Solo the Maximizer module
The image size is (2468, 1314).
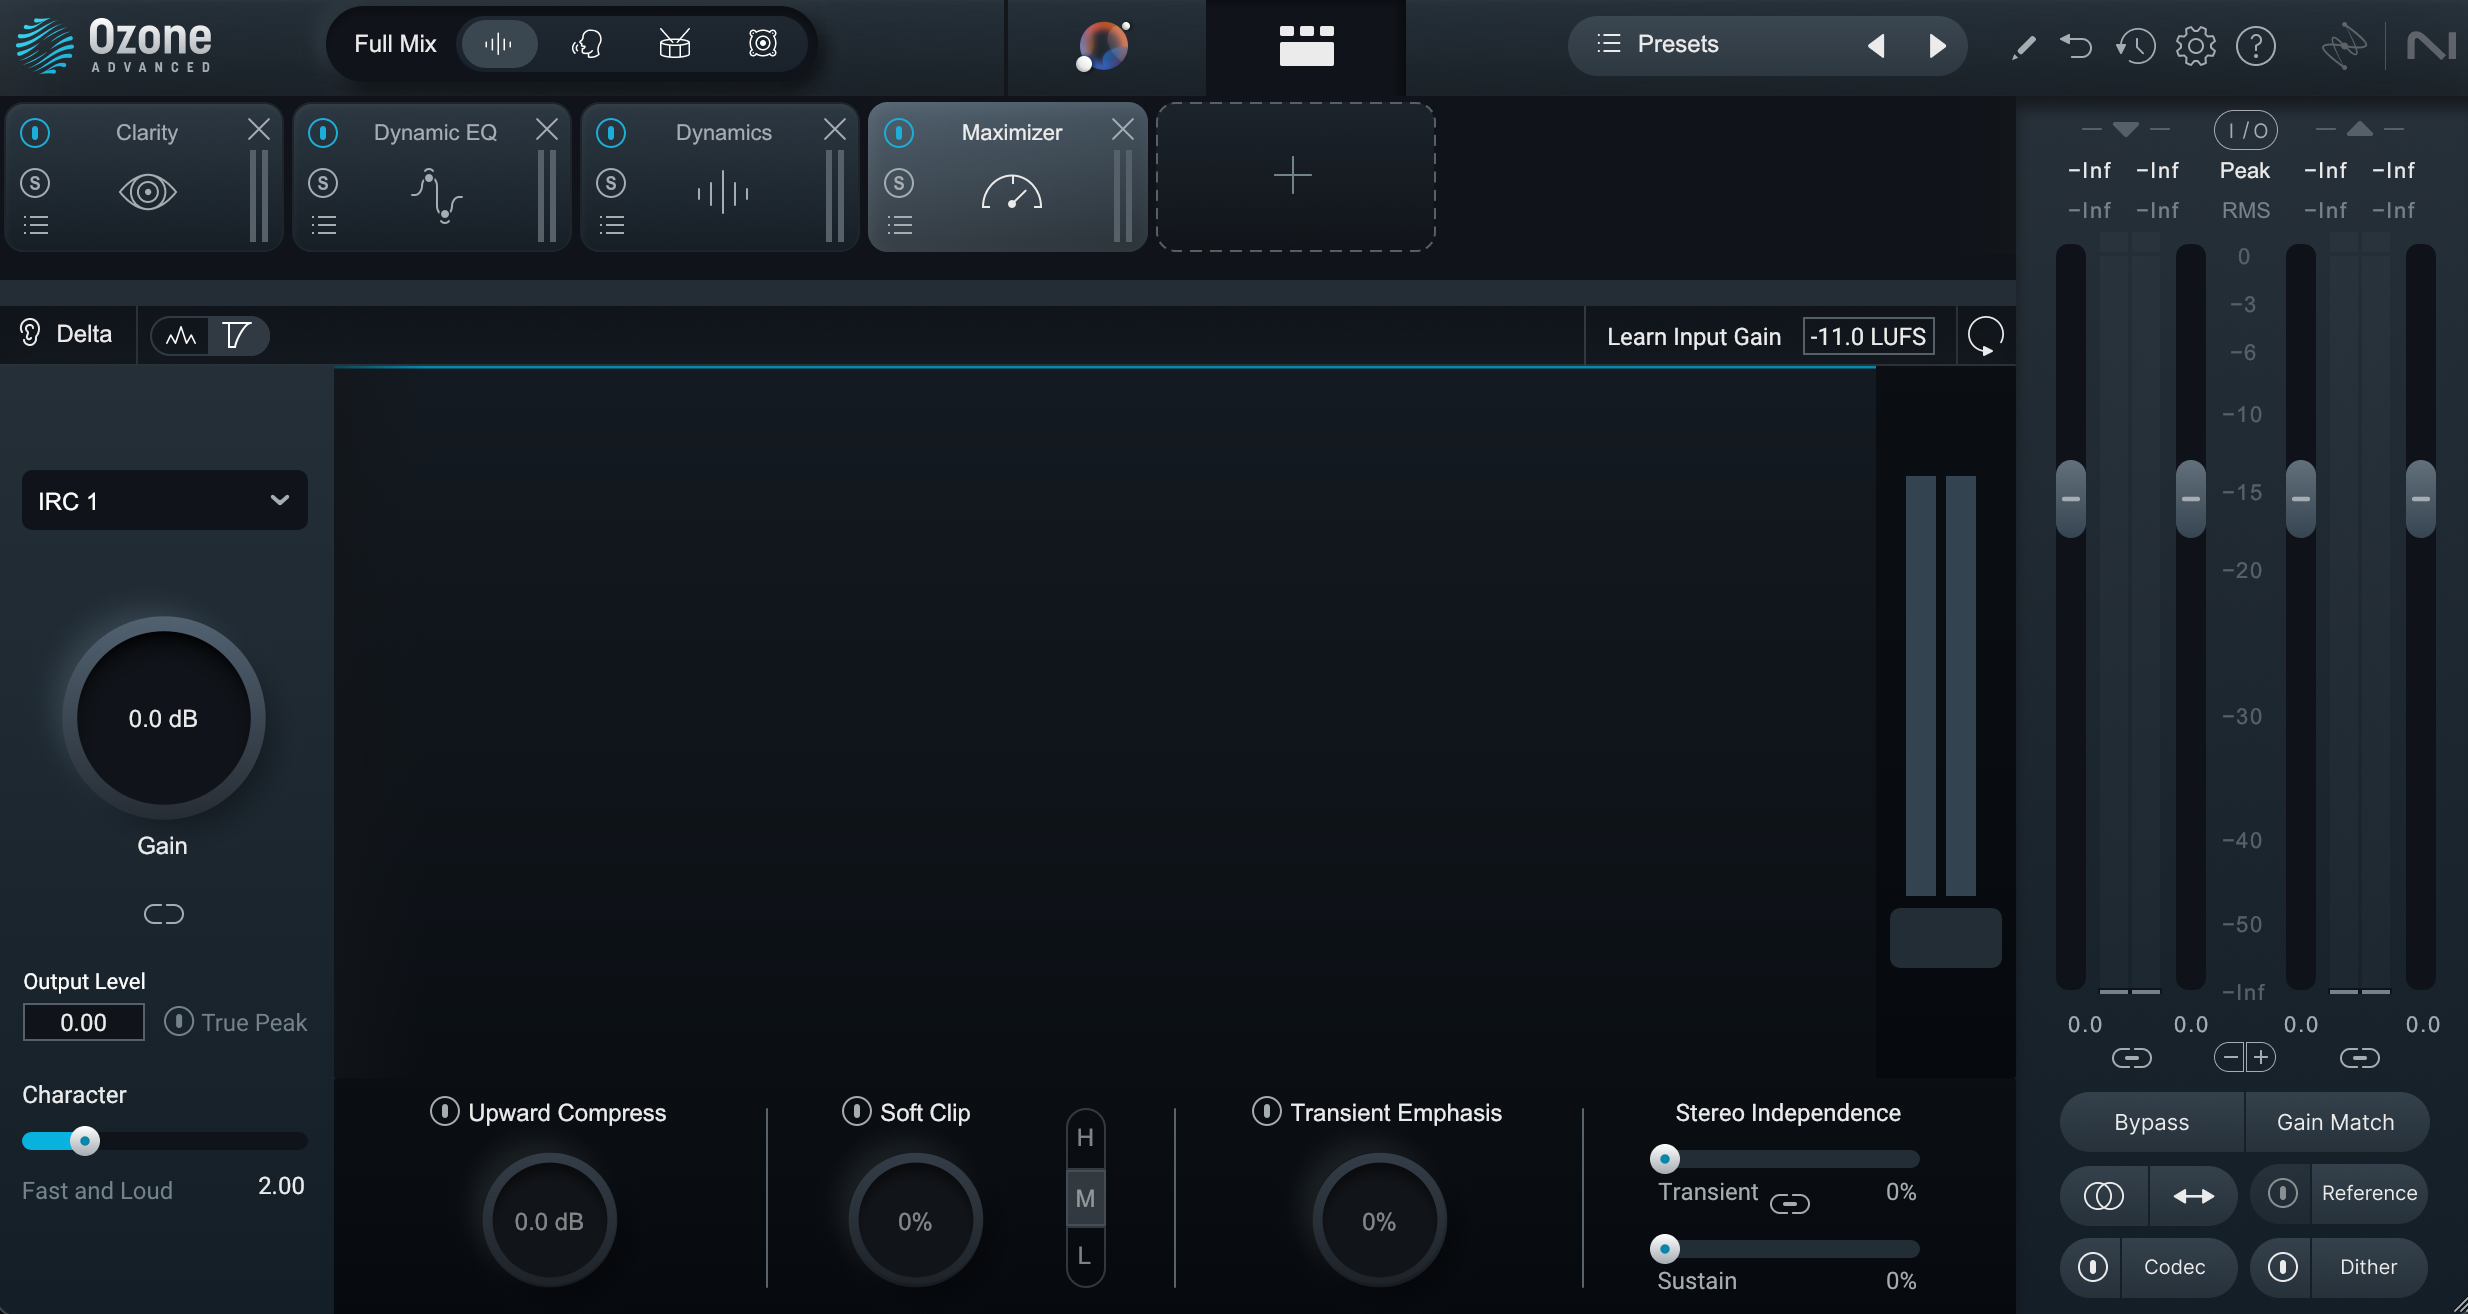click(x=899, y=183)
